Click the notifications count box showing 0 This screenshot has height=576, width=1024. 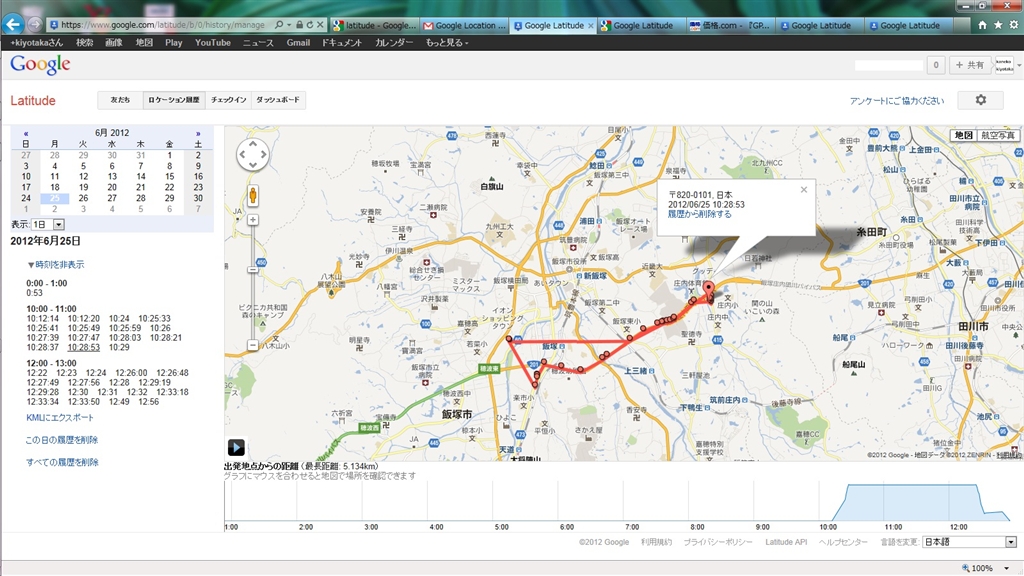pyautogui.click(x=936, y=65)
